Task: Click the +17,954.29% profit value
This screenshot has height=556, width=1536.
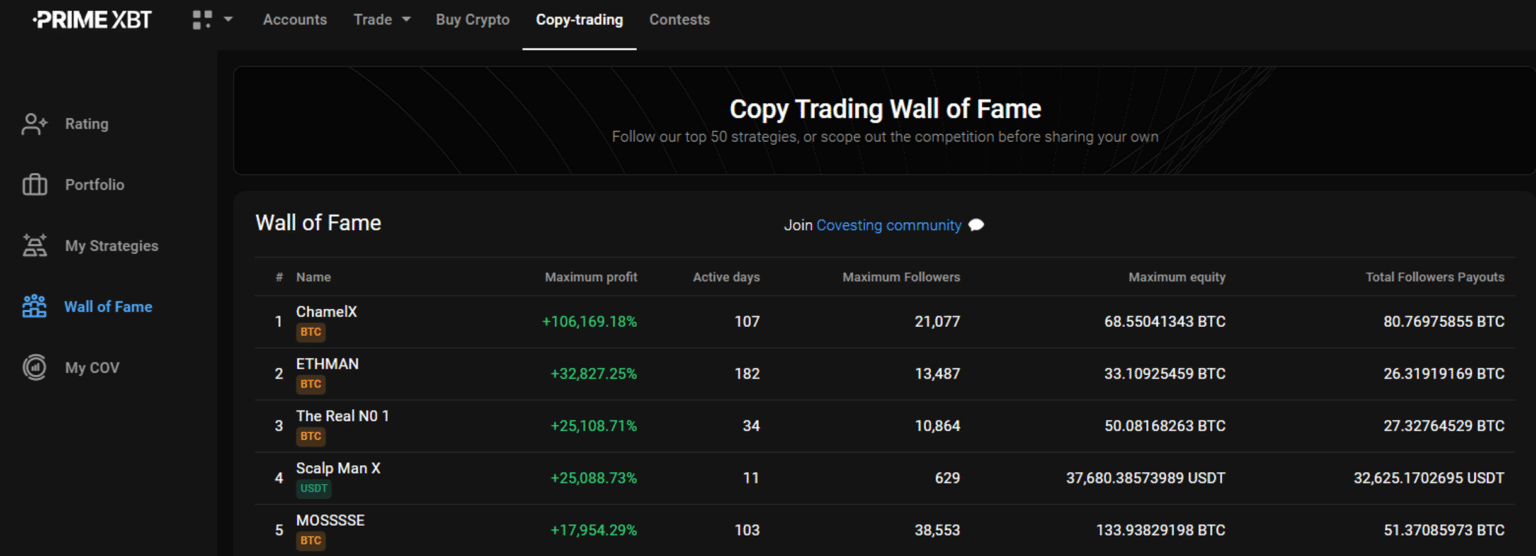Action: (594, 530)
